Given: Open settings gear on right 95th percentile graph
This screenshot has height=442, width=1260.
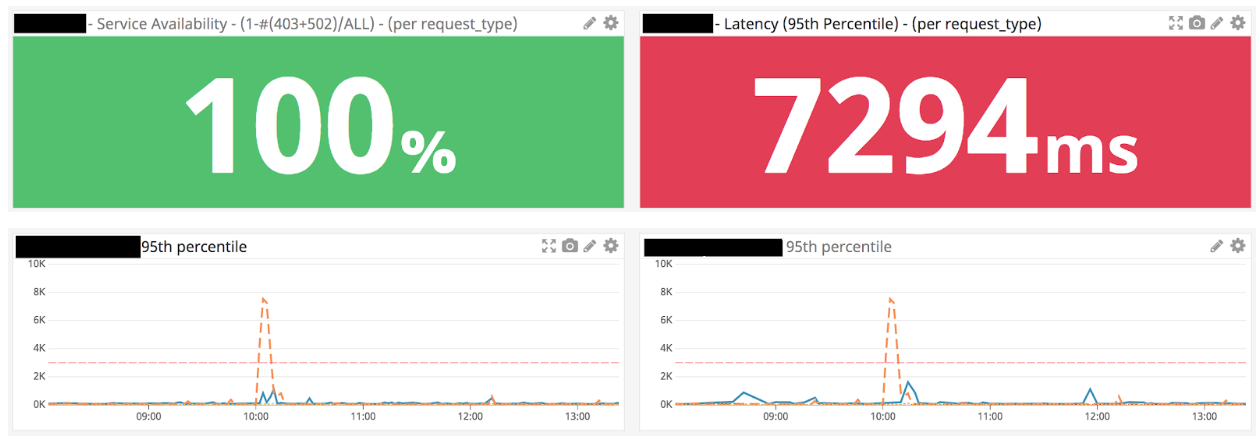Looking at the screenshot, I should tap(1237, 246).
